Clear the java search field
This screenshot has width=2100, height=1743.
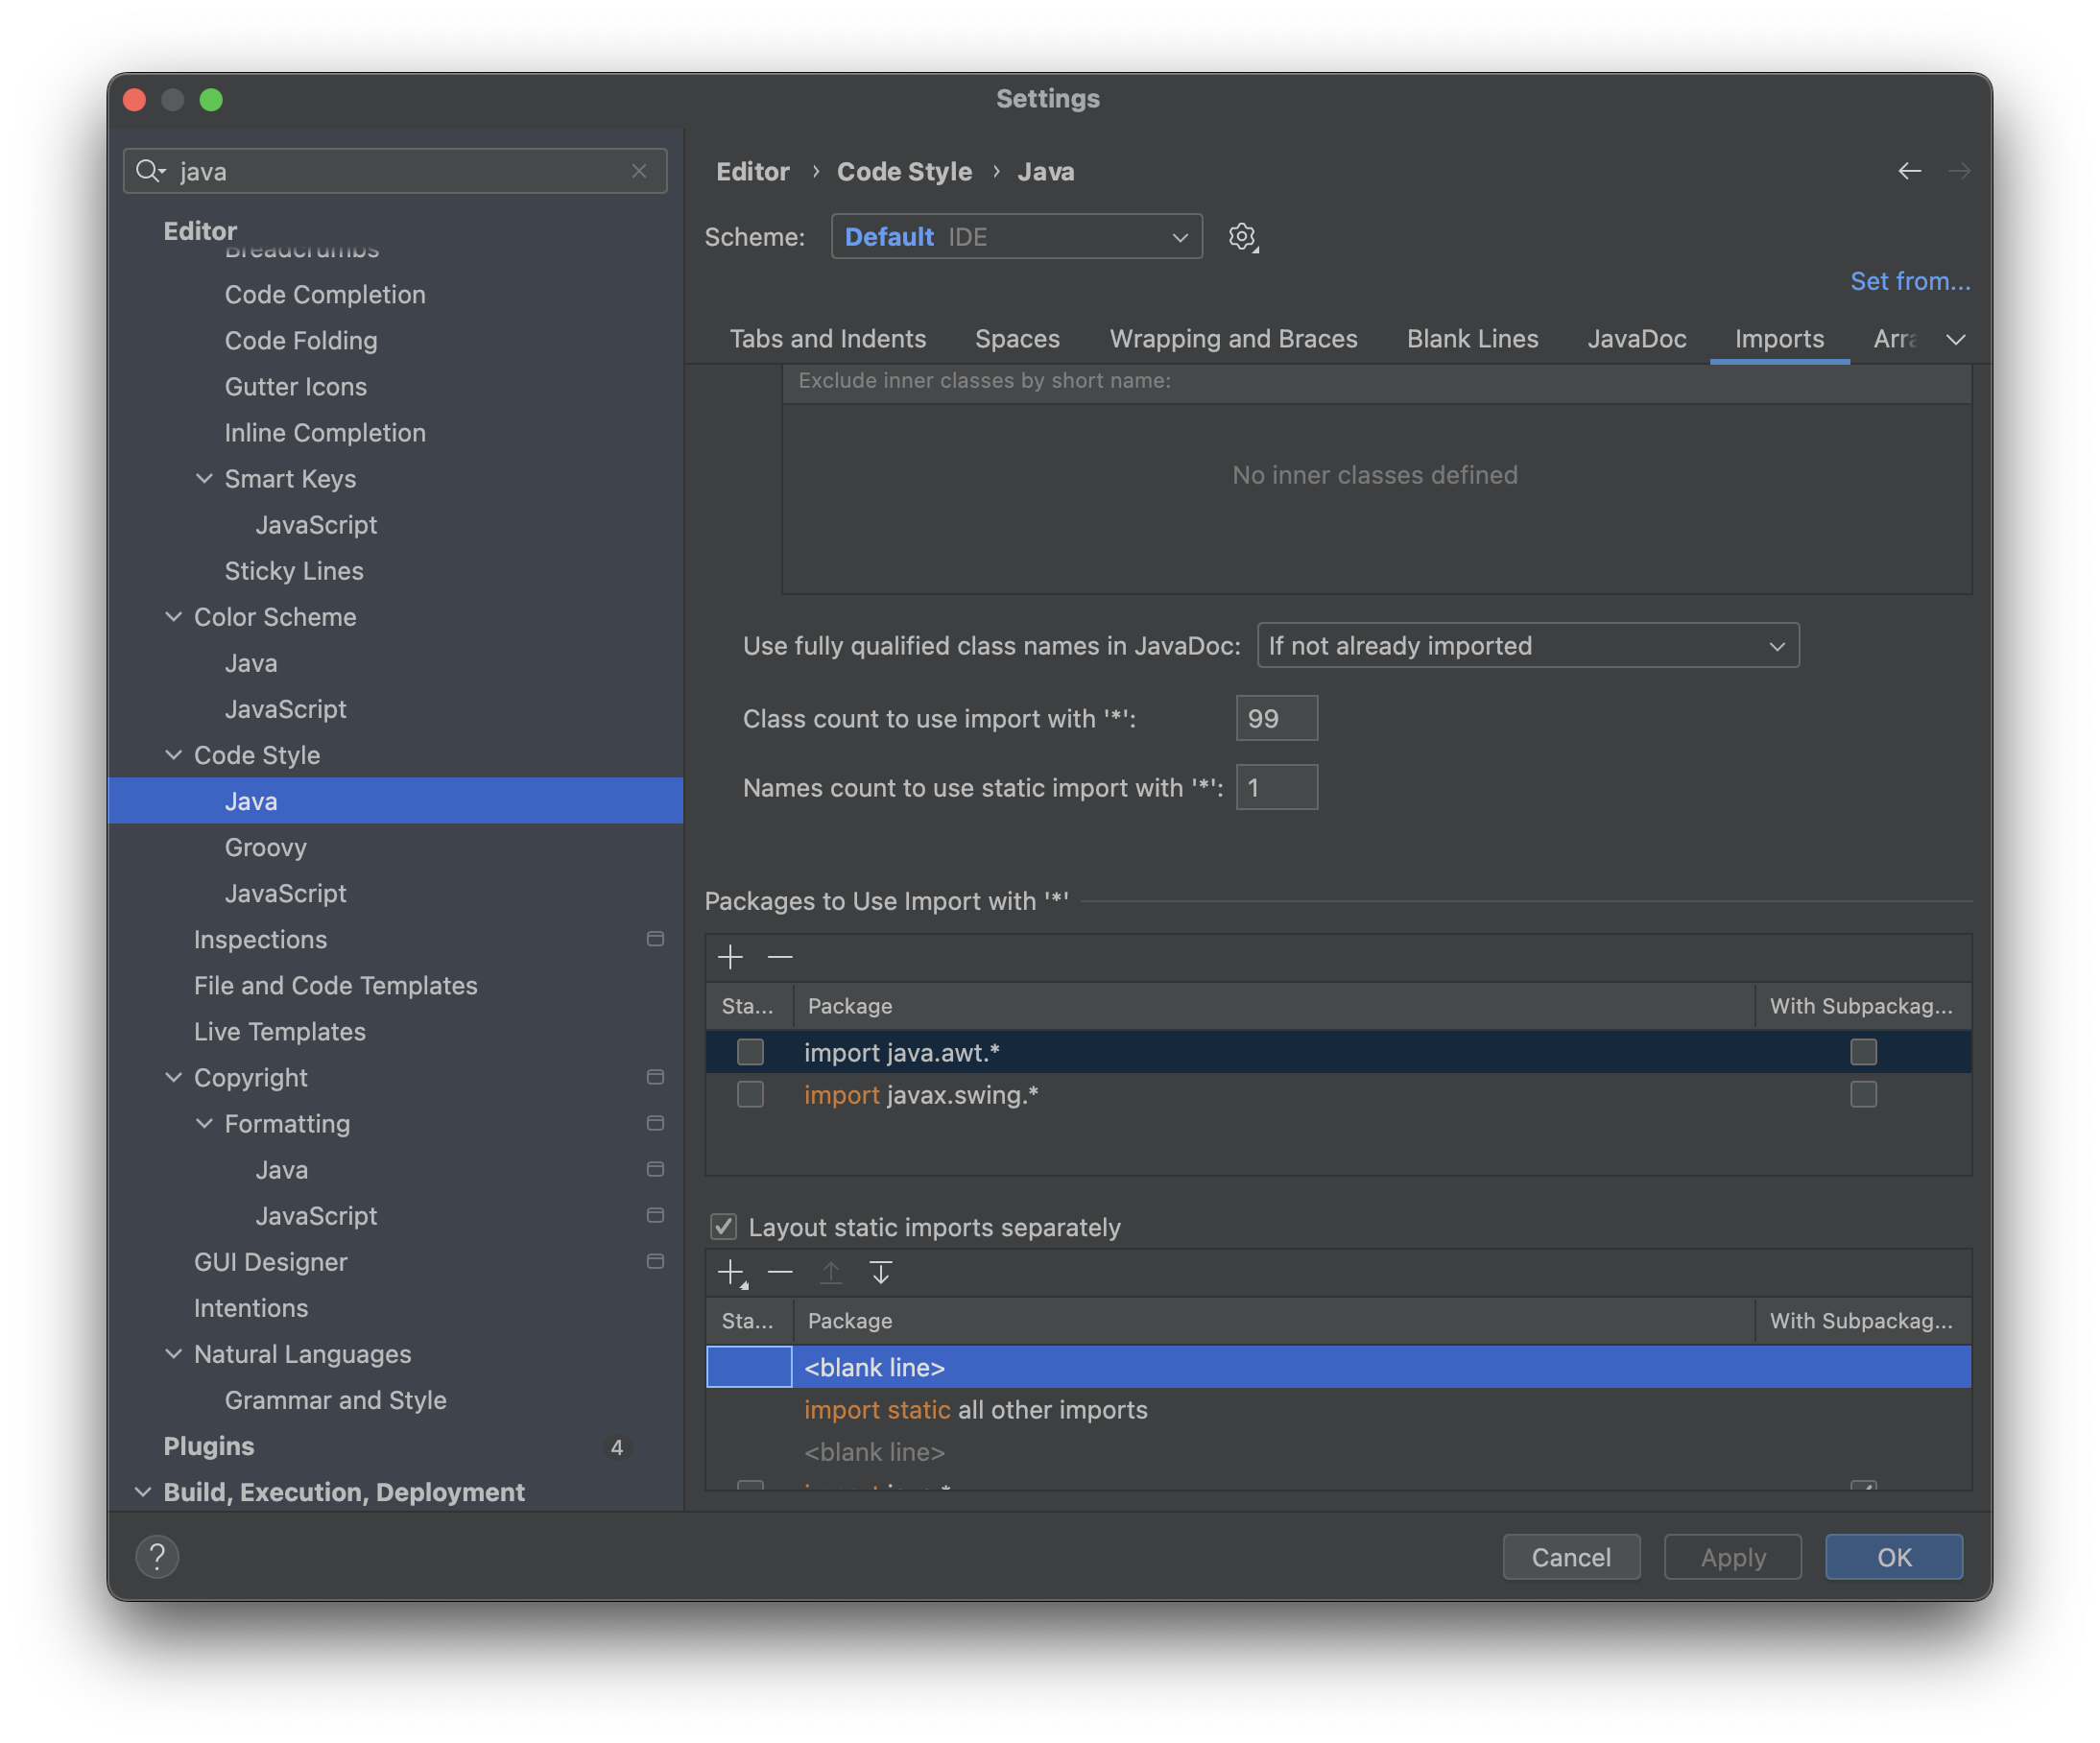click(x=639, y=171)
